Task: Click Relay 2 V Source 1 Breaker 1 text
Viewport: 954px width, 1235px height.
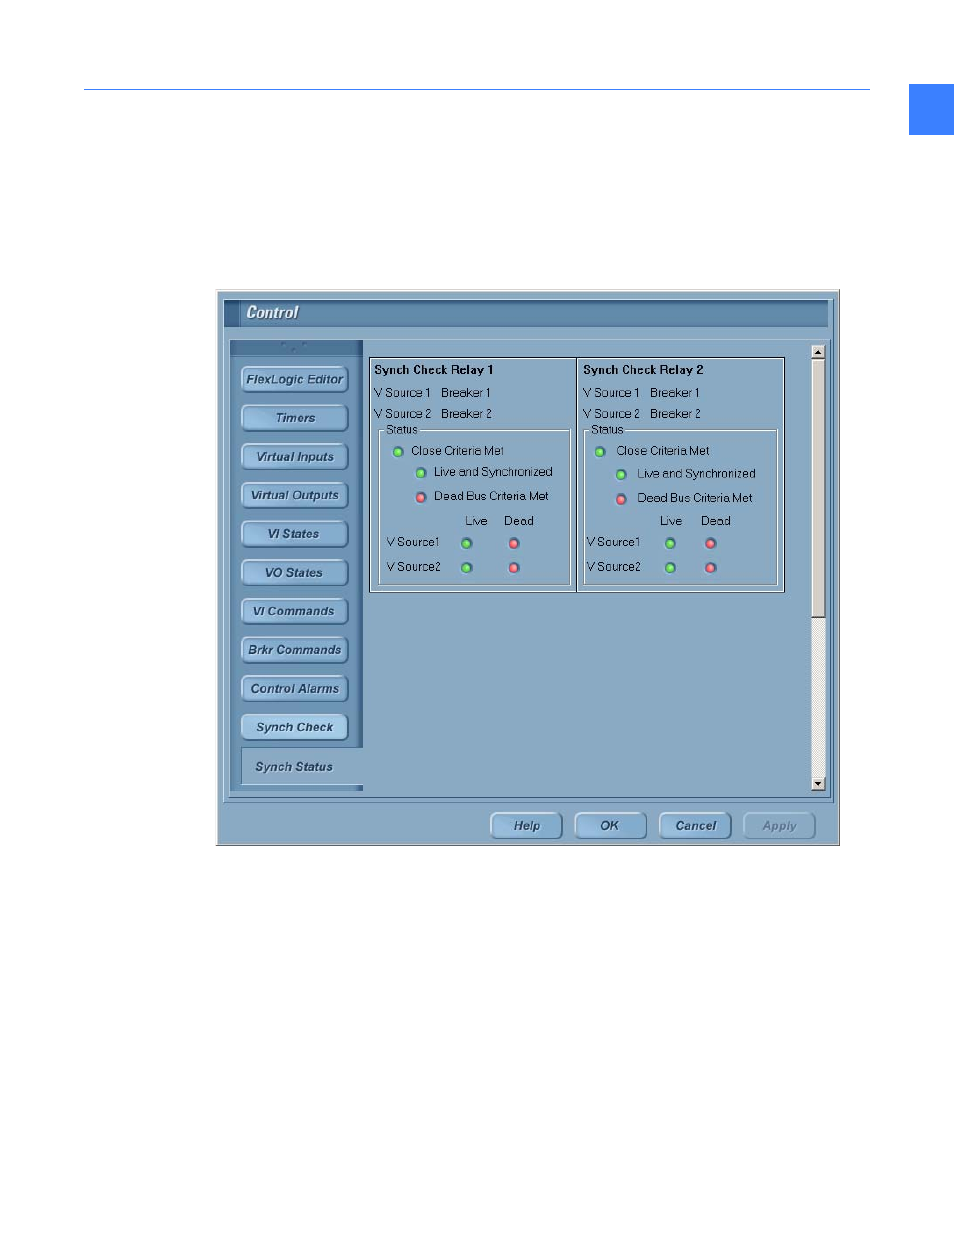Action: [x=641, y=393]
